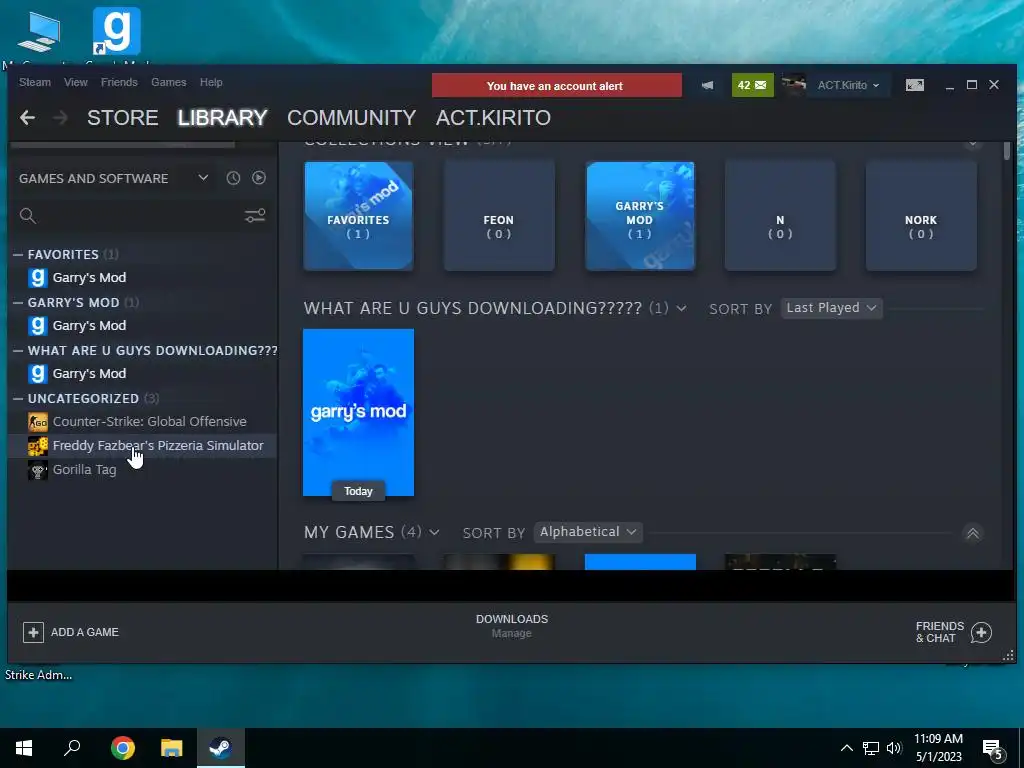Open the Friends menu
Viewport: 1024px width, 768px height.
pyautogui.click(x=119, y=82)
